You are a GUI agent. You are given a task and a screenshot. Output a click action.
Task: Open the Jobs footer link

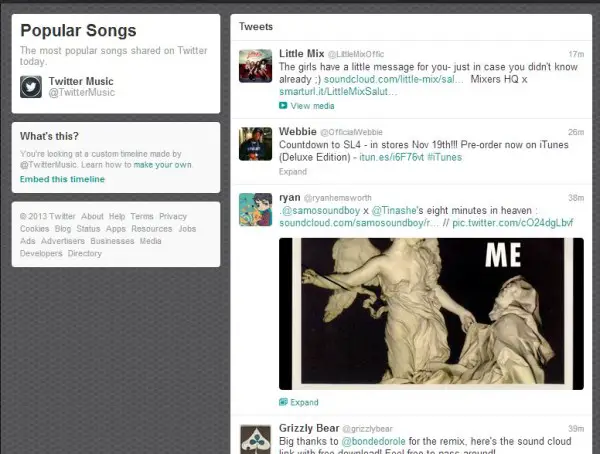[x=187, y=229]
